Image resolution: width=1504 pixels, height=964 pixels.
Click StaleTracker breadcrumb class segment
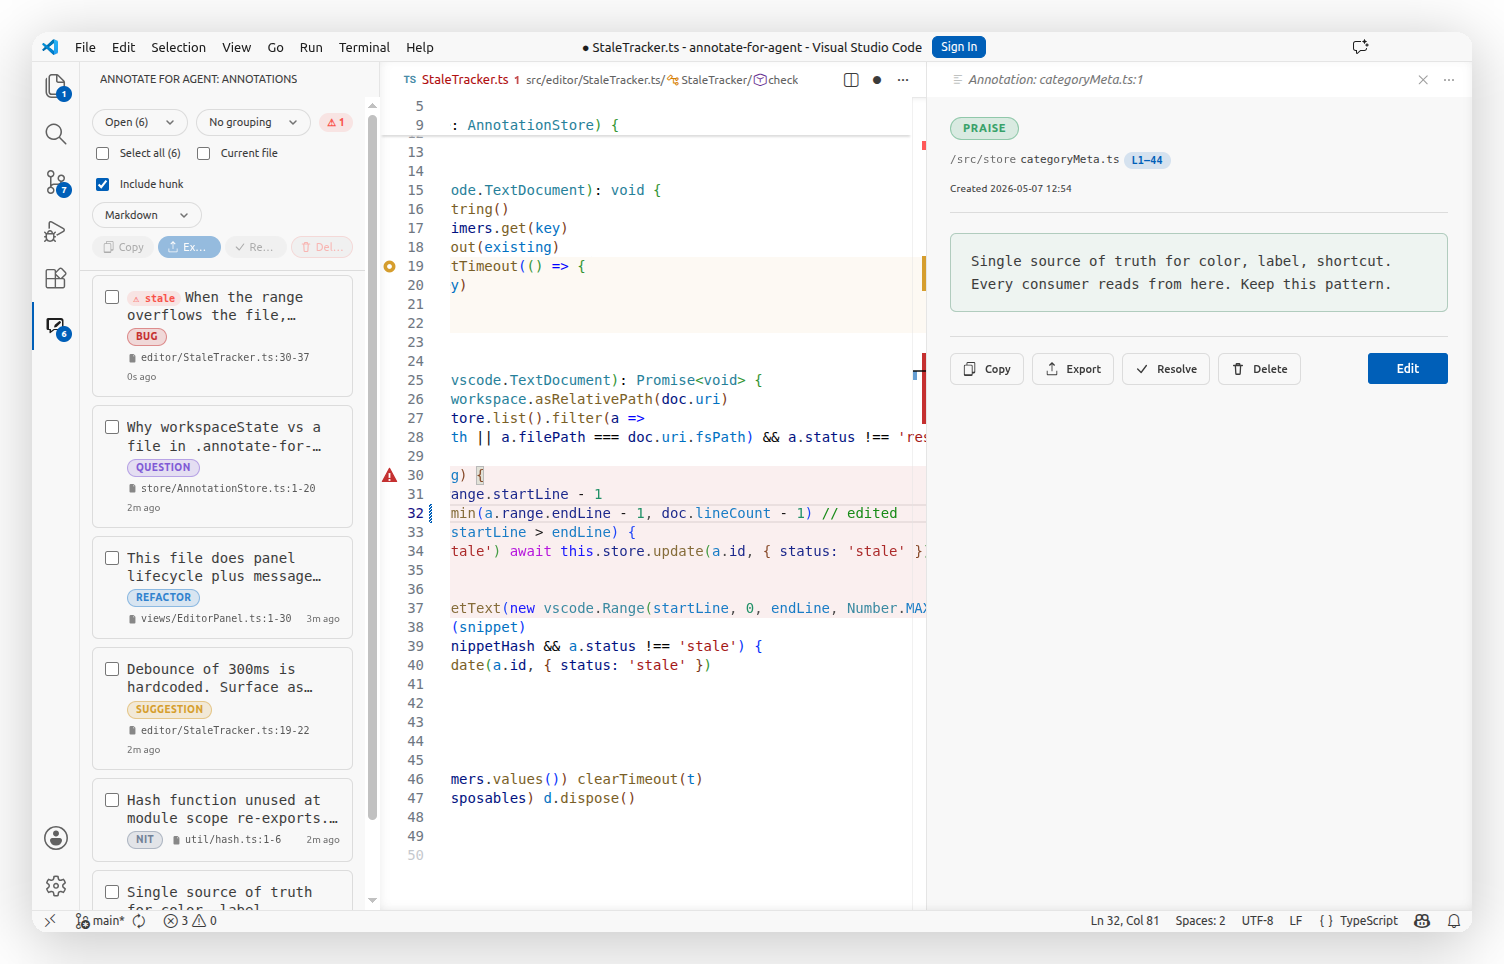pos(708,80)
